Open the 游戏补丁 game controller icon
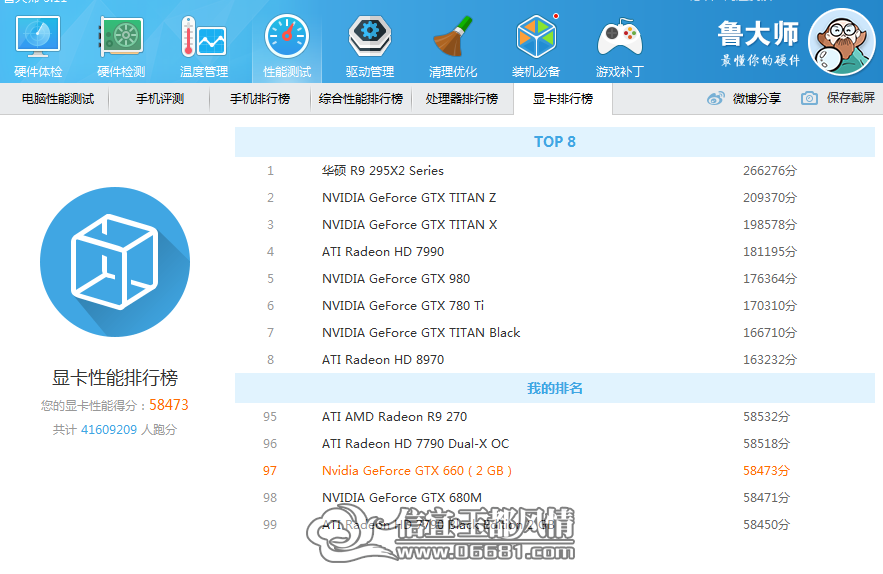The width and height of the screenshot is (883, 574). [619, 37]
